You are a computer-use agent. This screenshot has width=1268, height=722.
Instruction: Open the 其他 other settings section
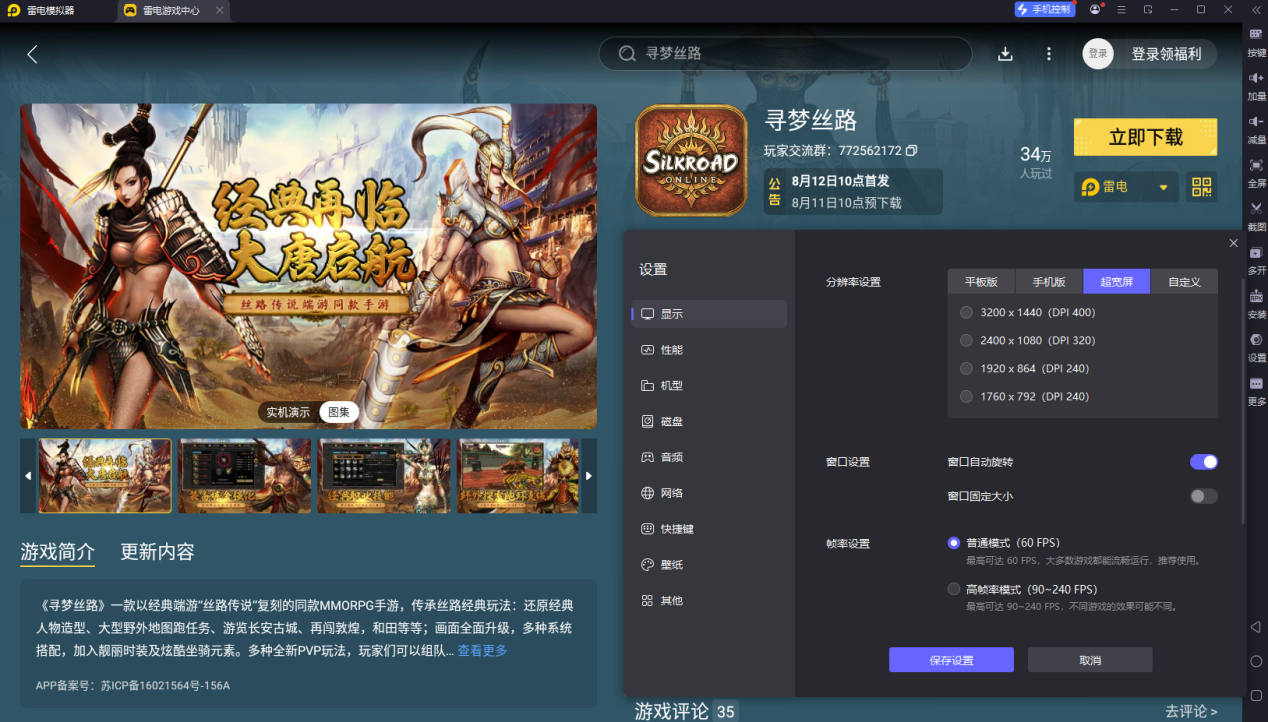pos(709,601)
